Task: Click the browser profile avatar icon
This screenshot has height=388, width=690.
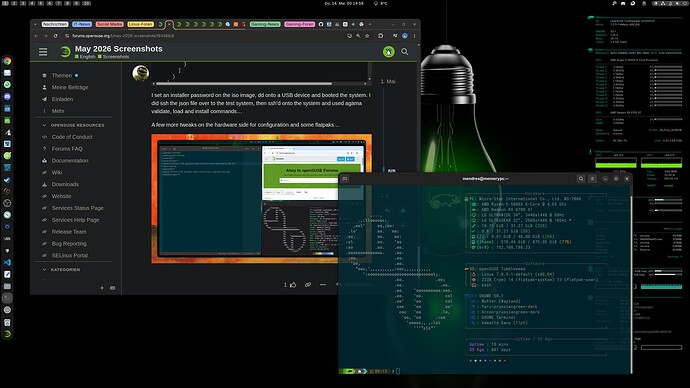Action: point(405,36)
